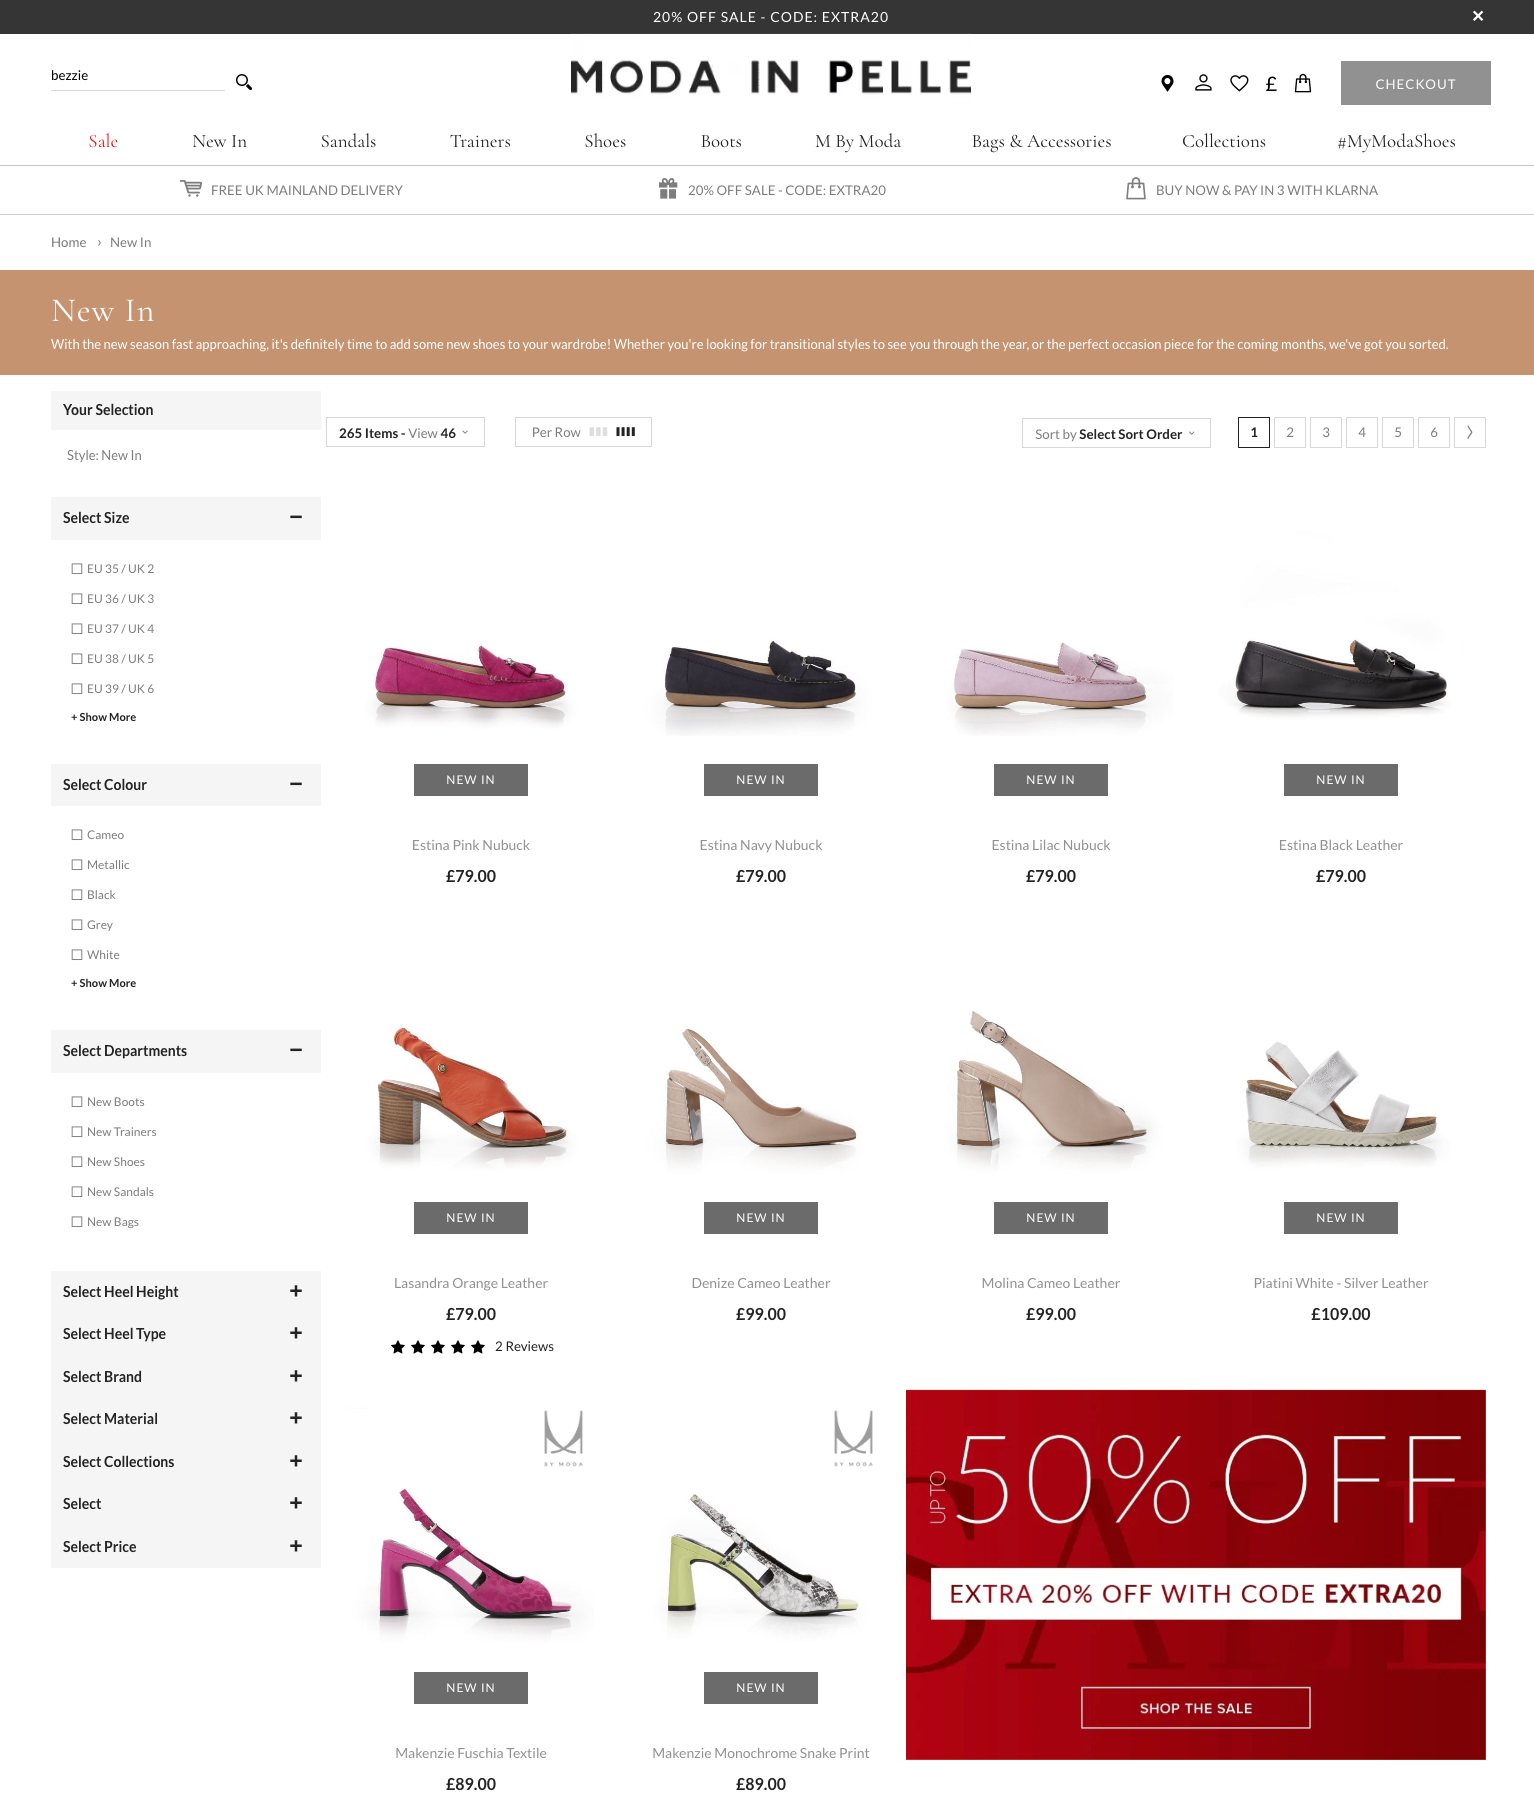Open the M By Moda menu
Image resolution: width=1534 pixels, height=1816 pixels.
tap(858, 141)
